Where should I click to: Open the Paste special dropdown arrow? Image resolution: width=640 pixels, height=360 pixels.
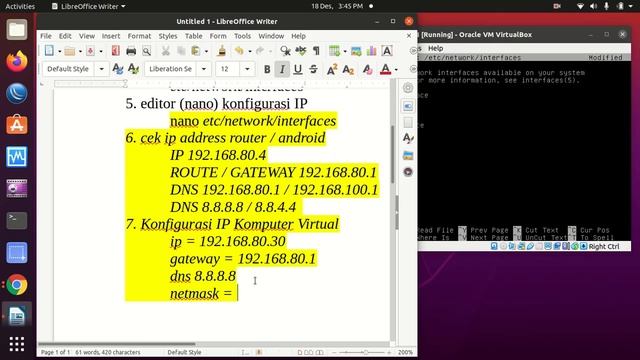[206, 51]
